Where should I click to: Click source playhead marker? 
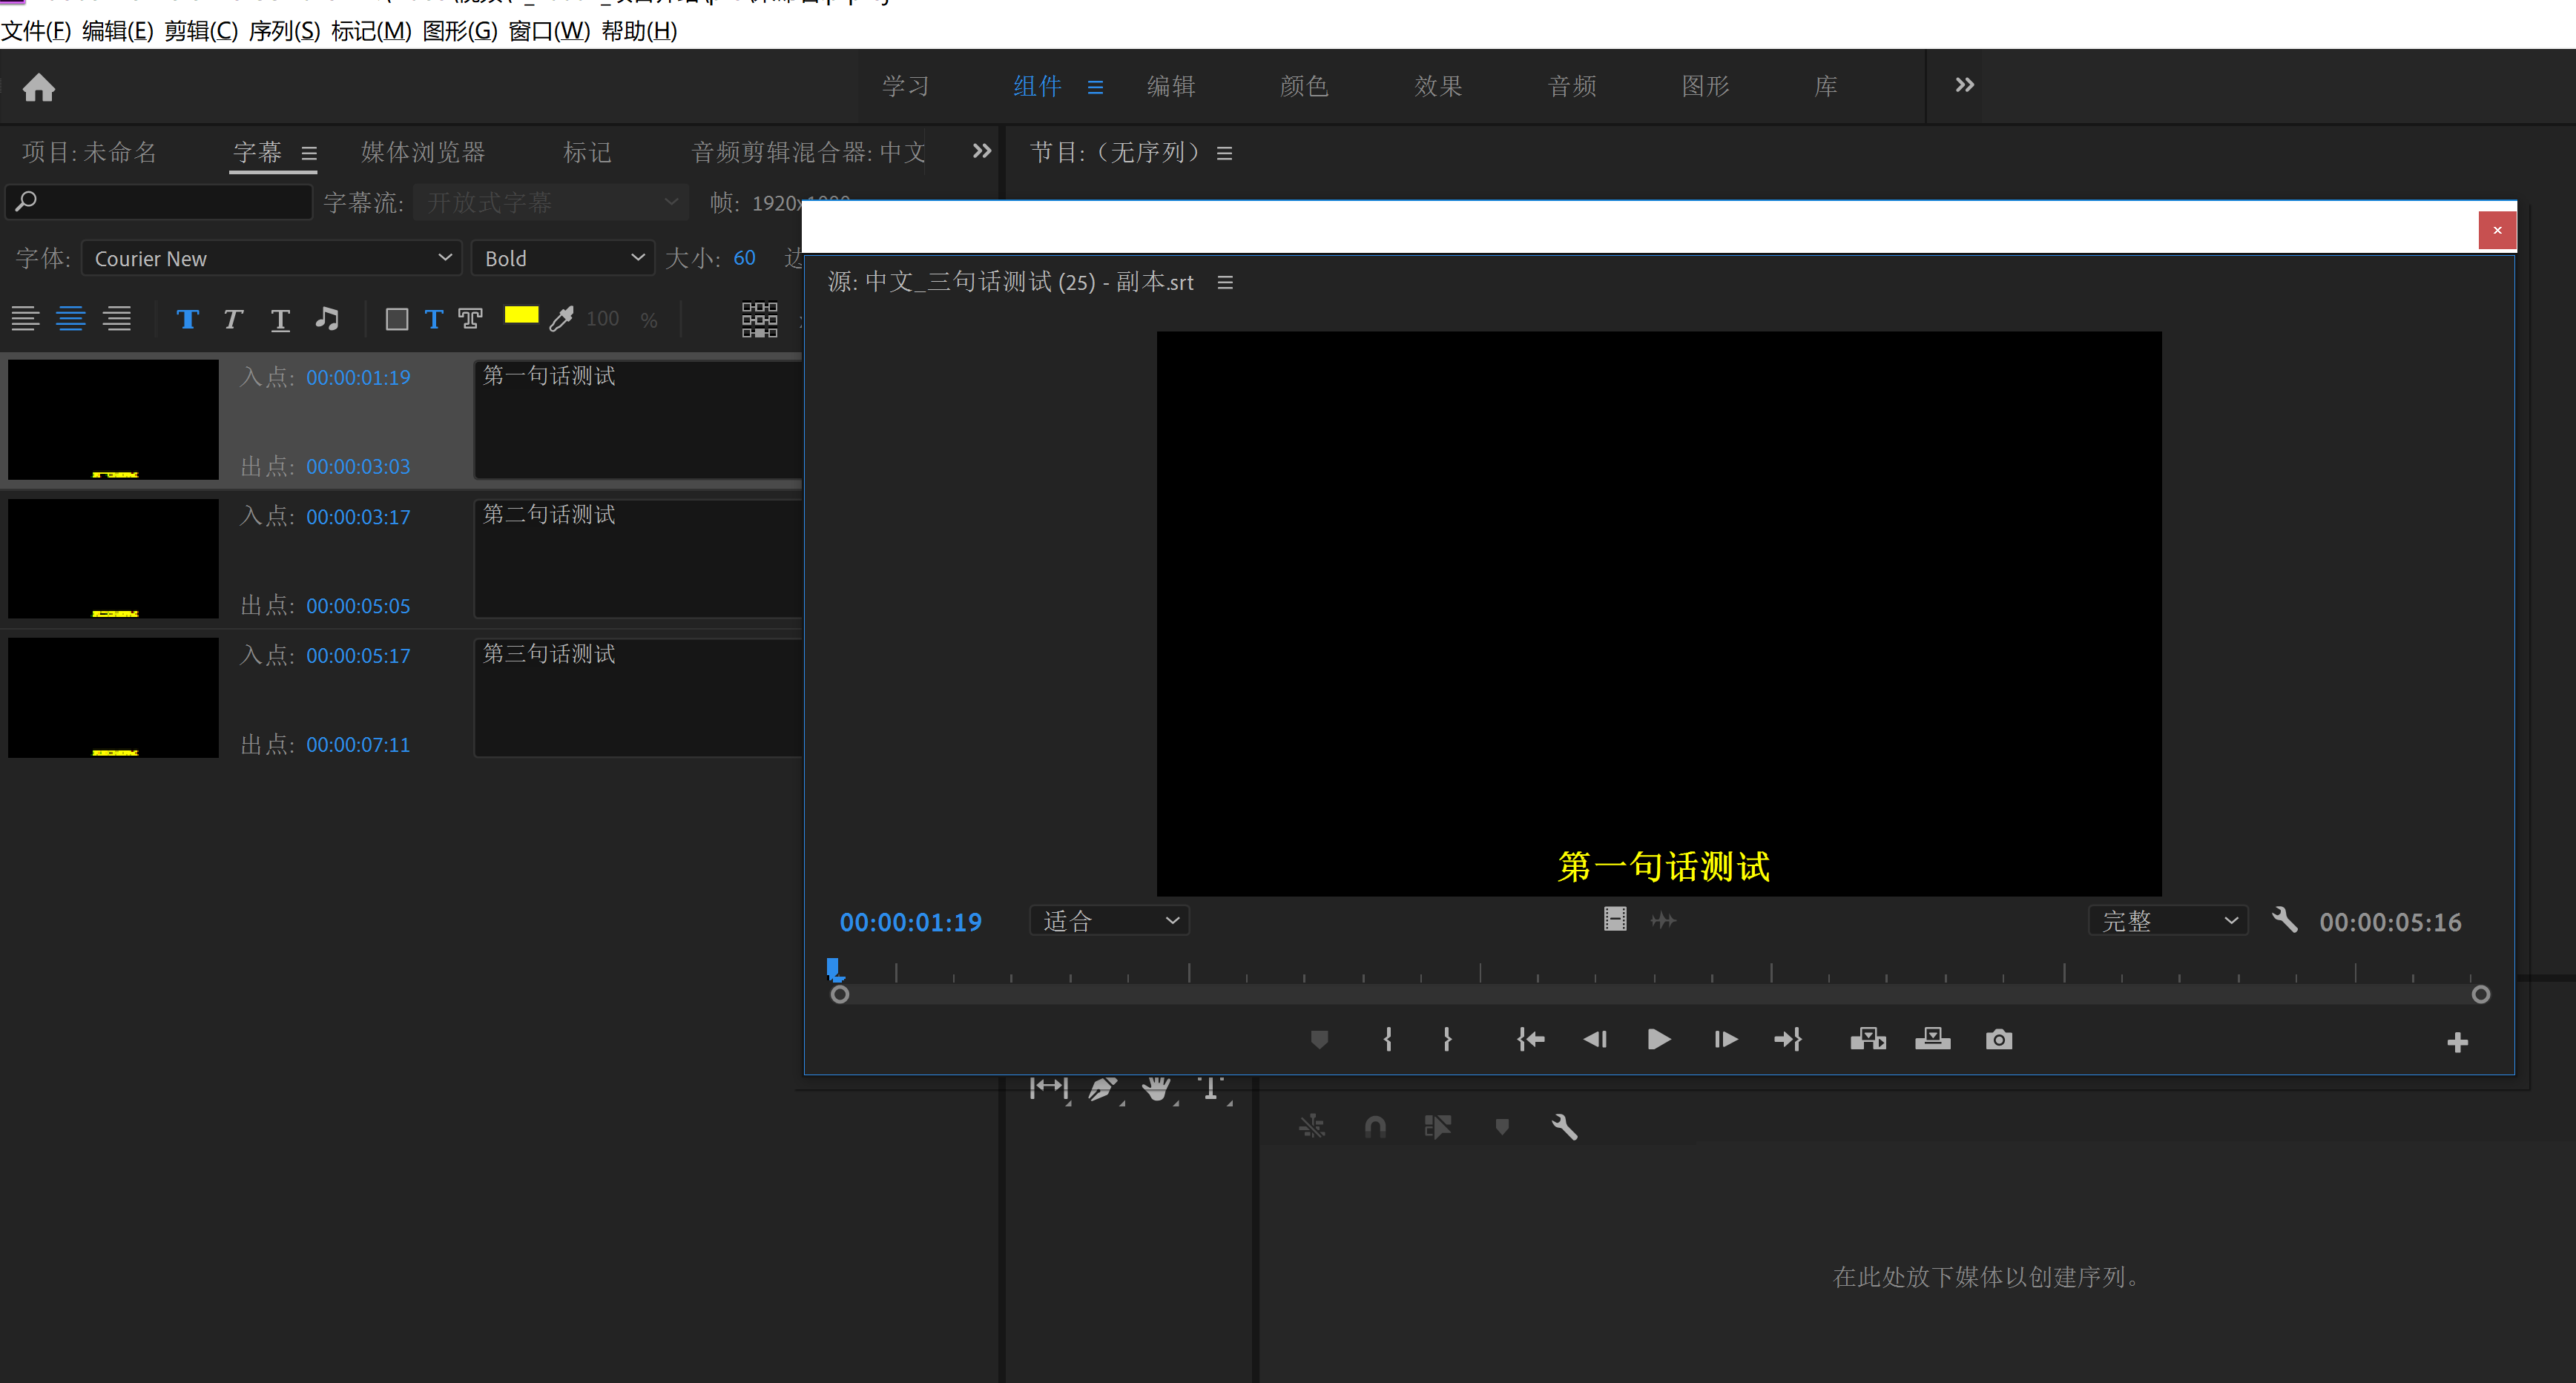click(x=833, y=968)
